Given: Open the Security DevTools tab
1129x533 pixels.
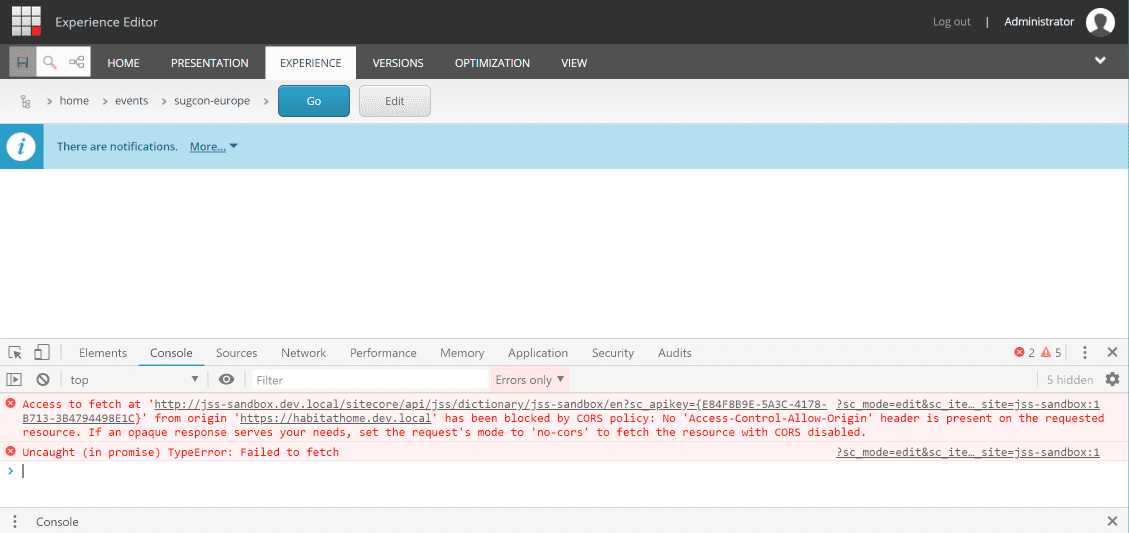Looking at the screenshot, I should [x=613, y=353].
